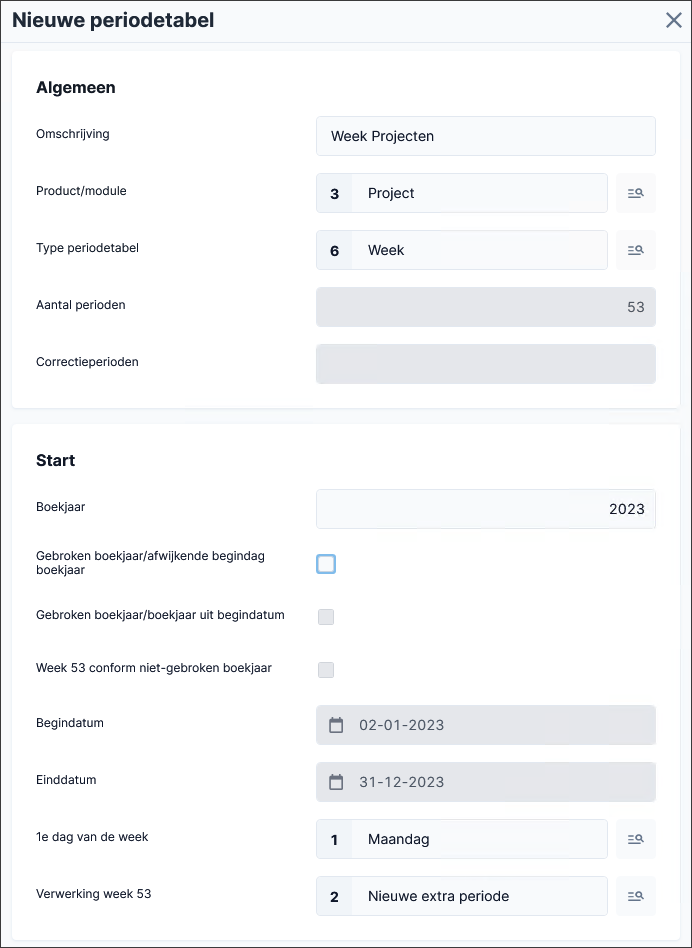Screen dimensions: 692x948
Task: Select the Maandag first weekday field
Action: tap(462, 839)
